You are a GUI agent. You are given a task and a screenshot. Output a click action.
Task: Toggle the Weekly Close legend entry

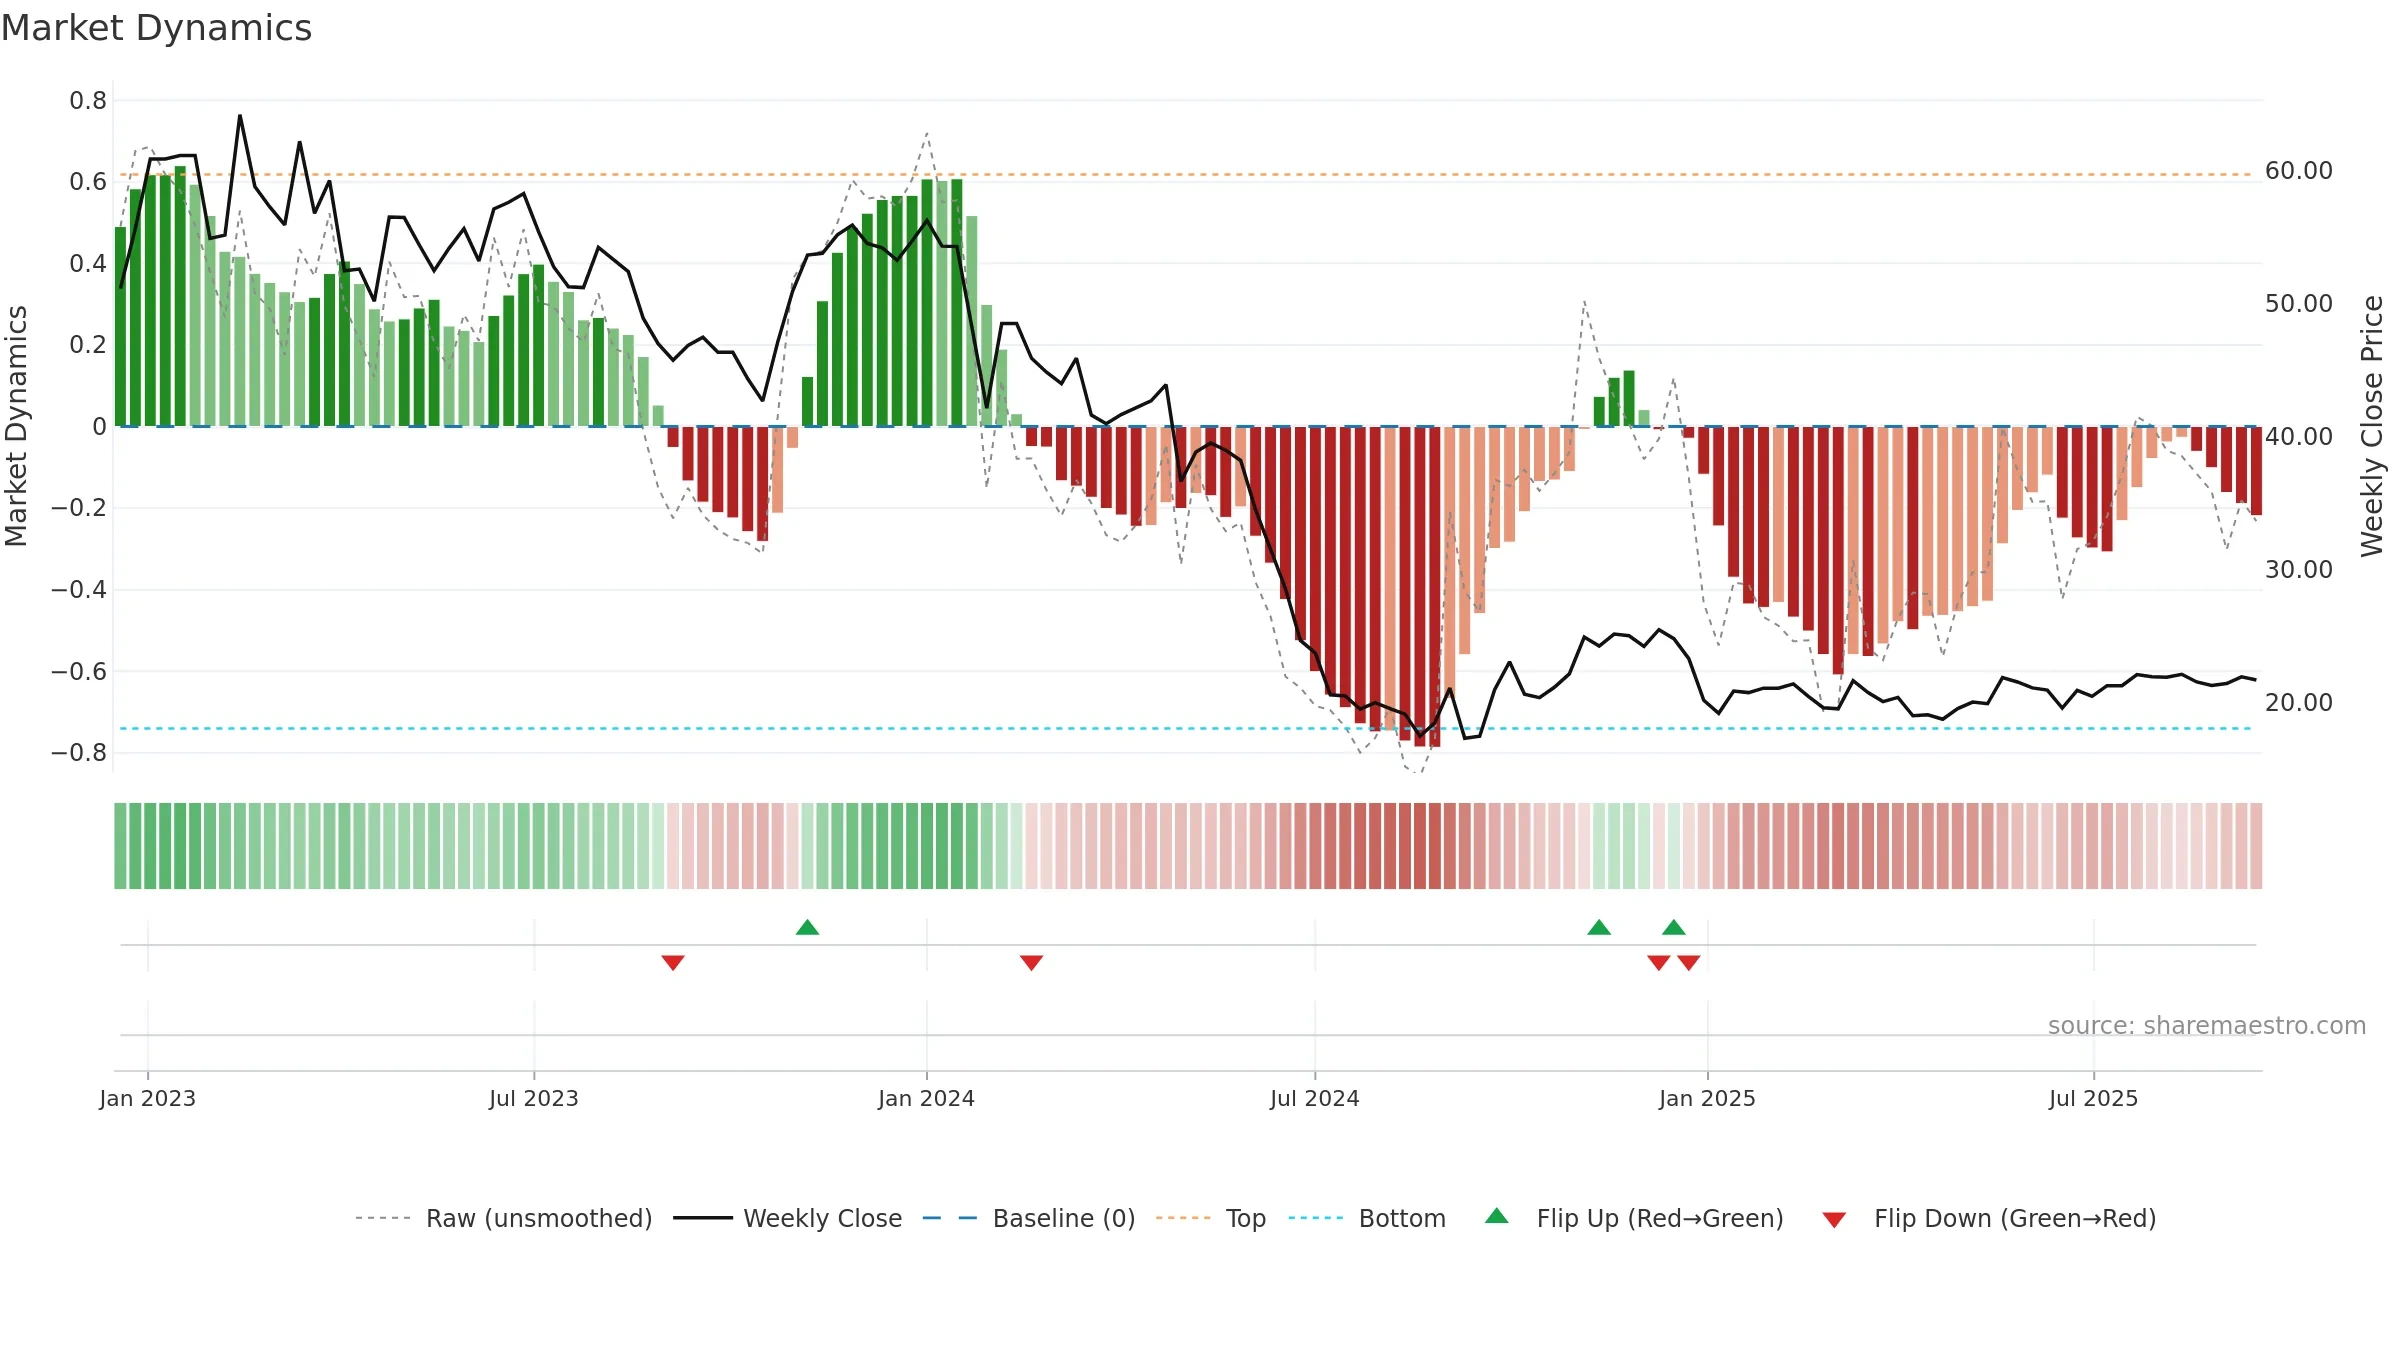click(788, 1218)
